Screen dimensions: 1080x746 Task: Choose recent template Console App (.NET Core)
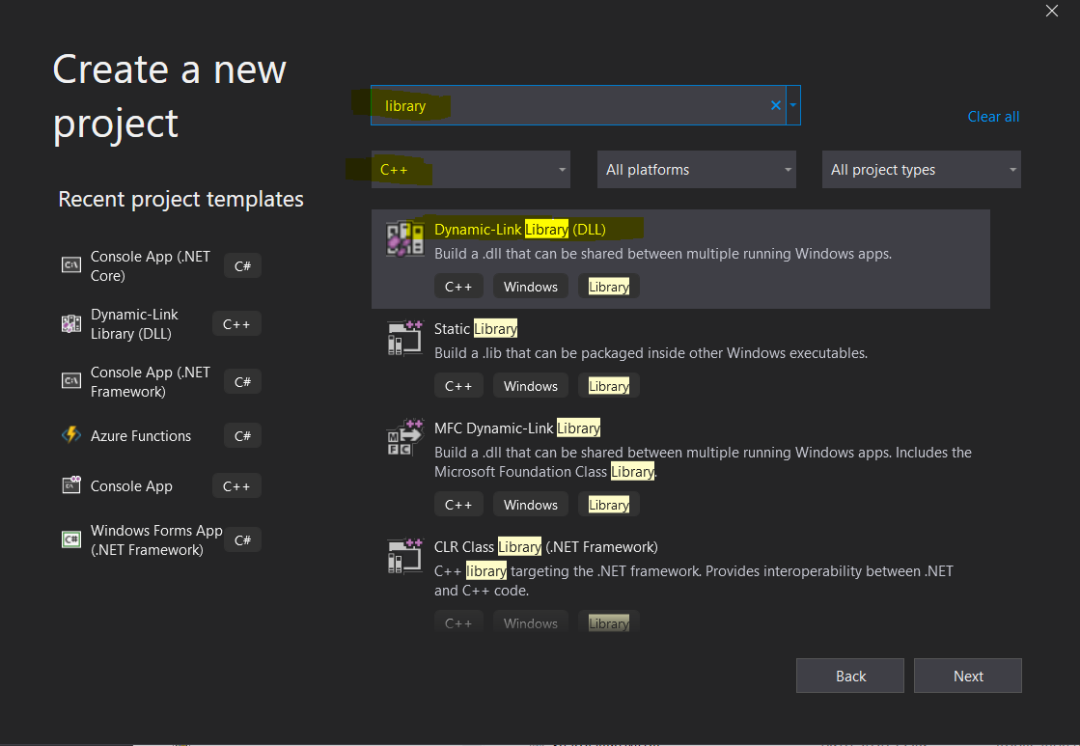click(x=150, y=266)
